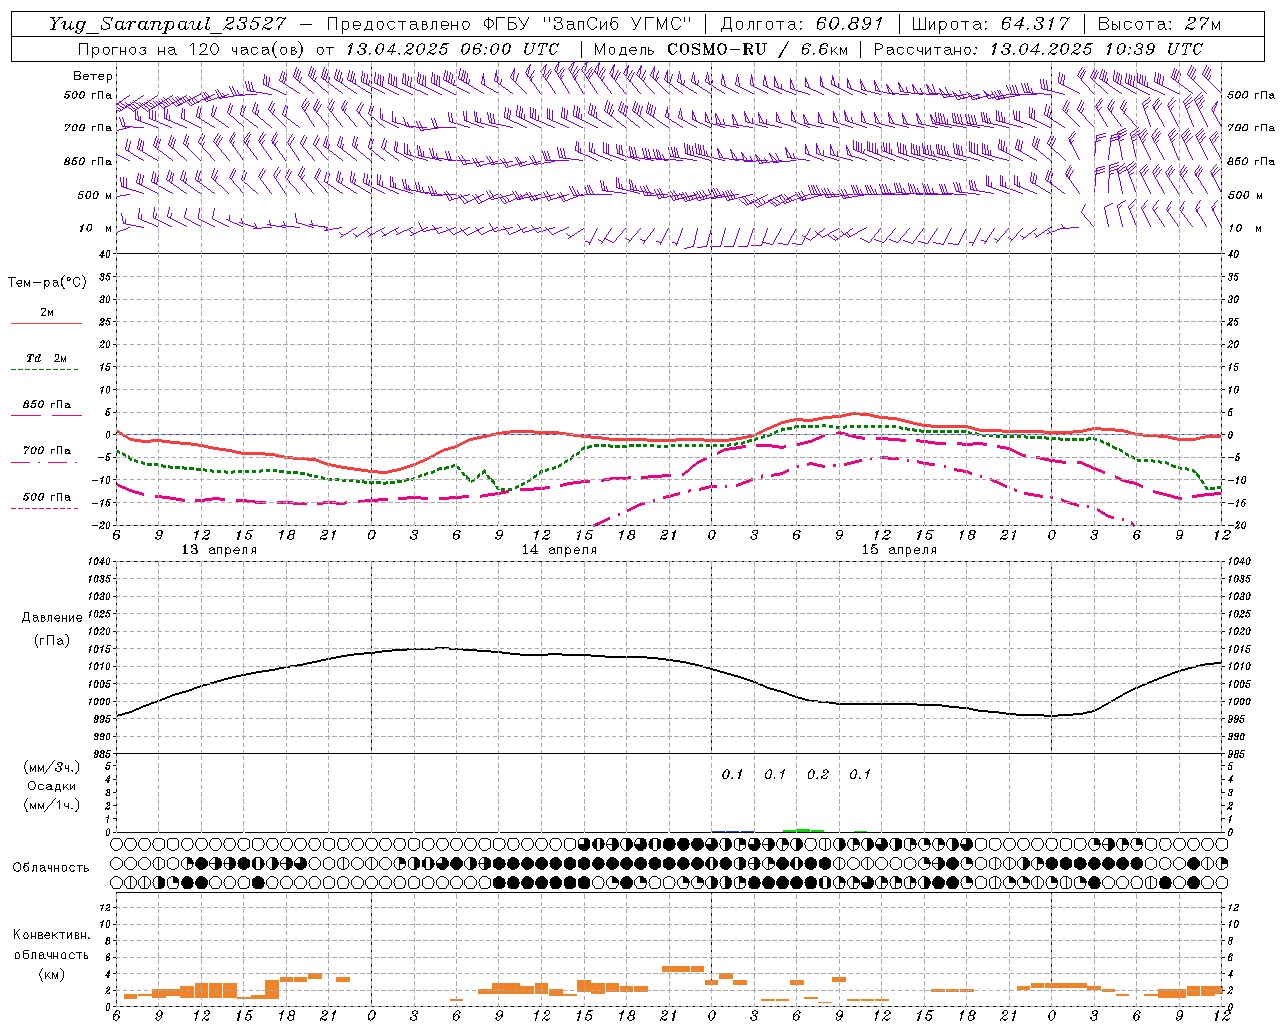Click the 850 гПа temperature legend entry

pos(46,405)
